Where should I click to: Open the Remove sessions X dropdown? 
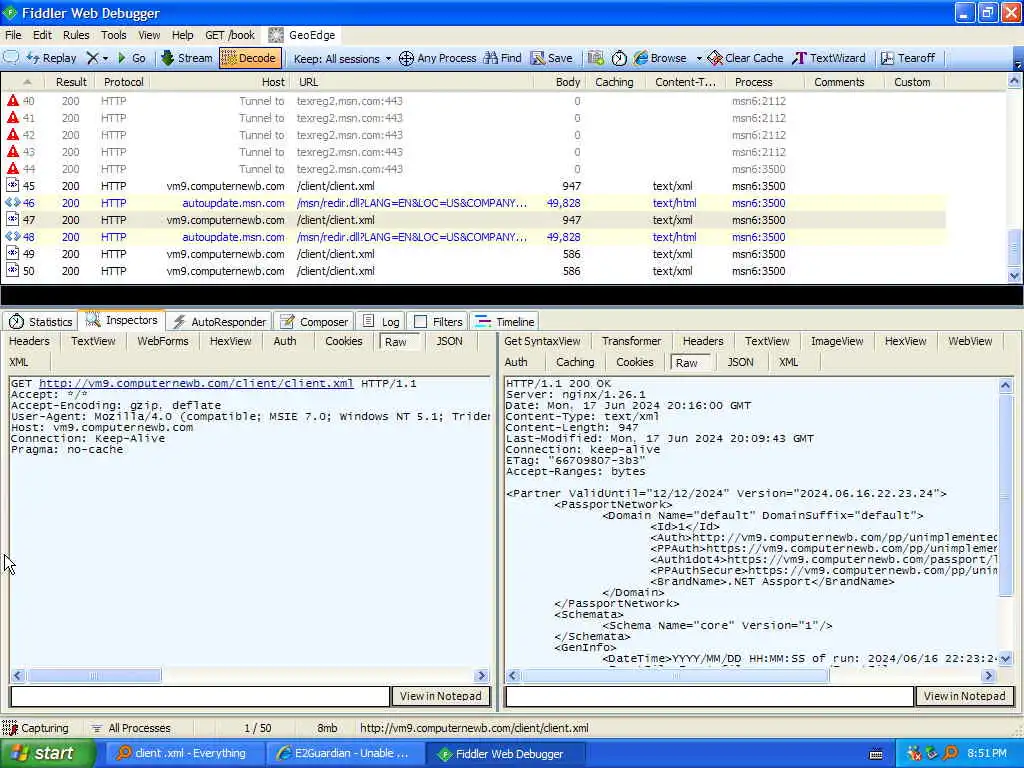[97, 58]
